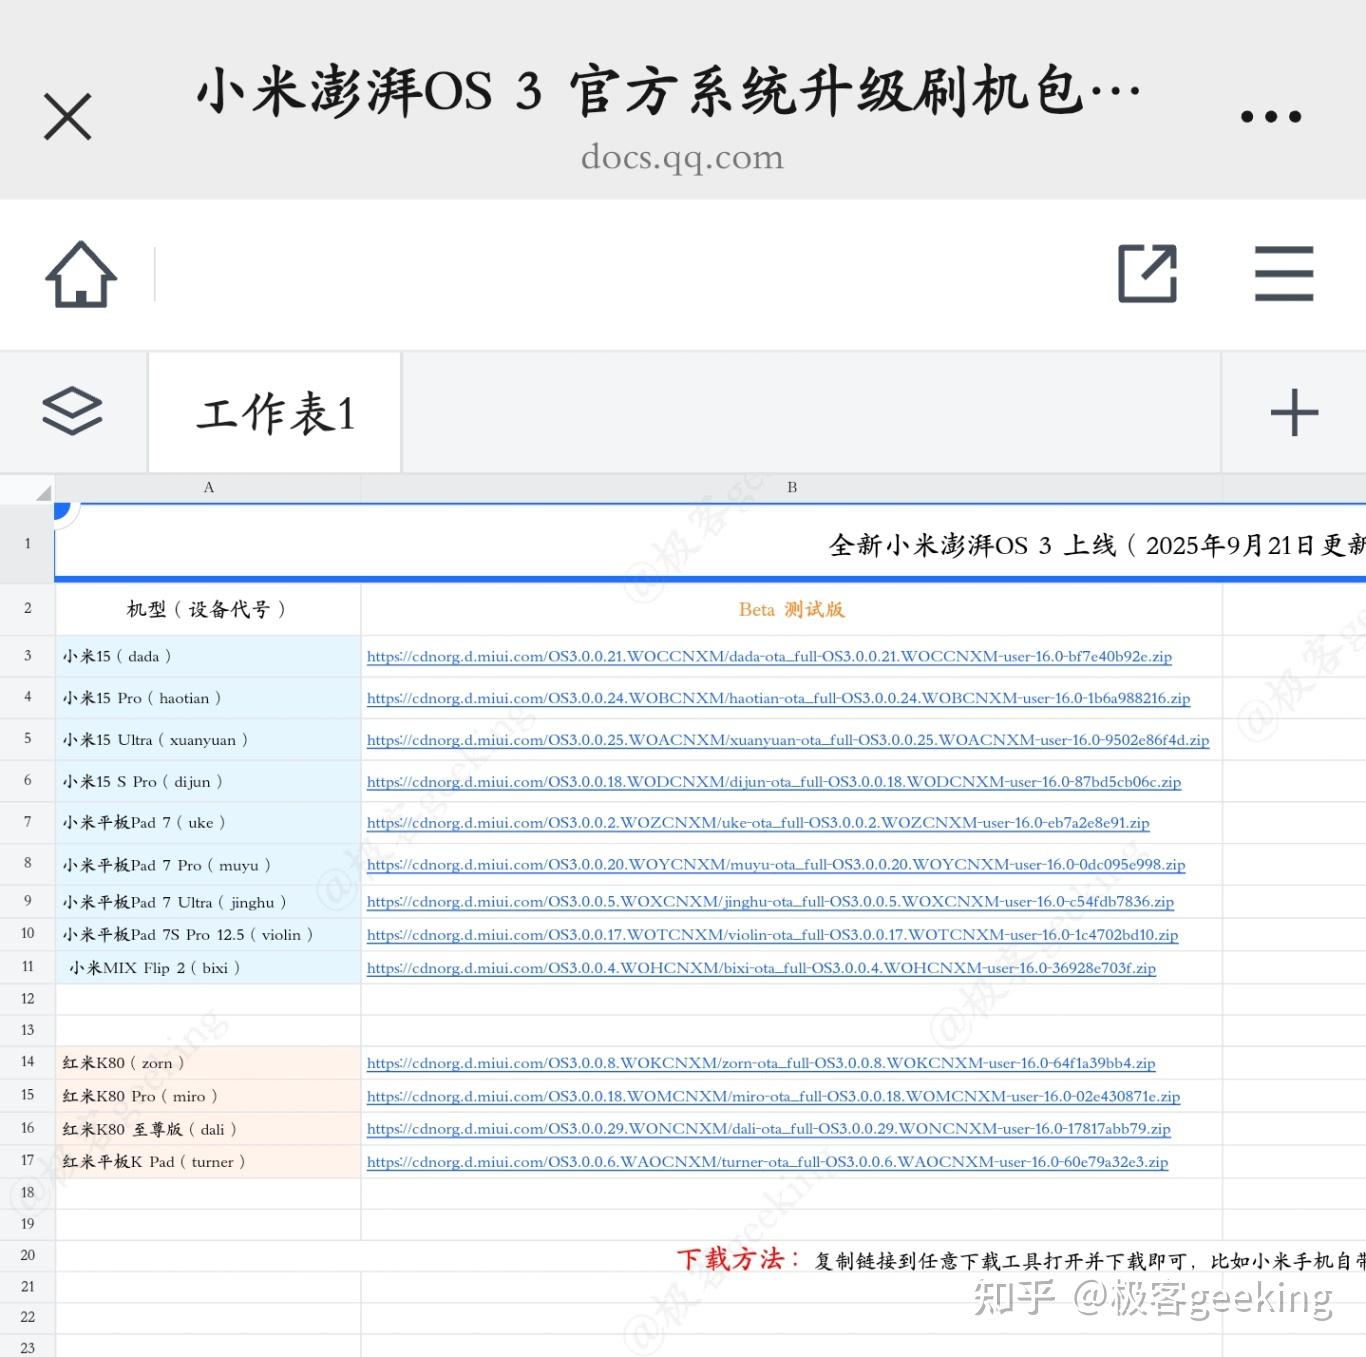The width and height of the screenshot is (1366, 1357).
Task: Select the Beta 测试版 header cell
Action: (791, 609)
